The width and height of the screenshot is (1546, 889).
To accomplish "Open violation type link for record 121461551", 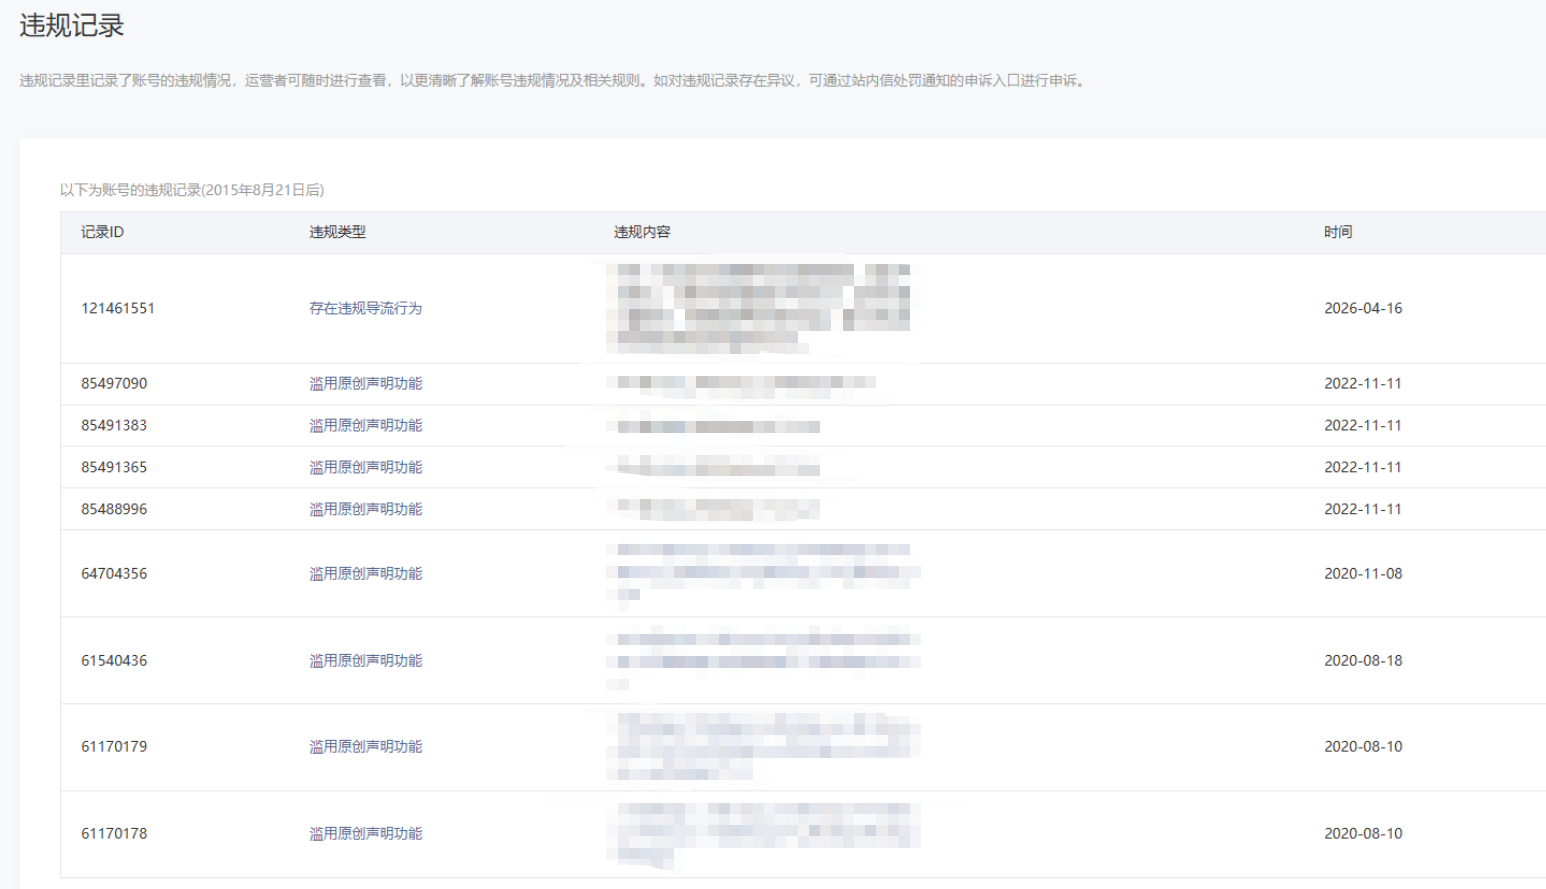I will [x=365, y=308].
